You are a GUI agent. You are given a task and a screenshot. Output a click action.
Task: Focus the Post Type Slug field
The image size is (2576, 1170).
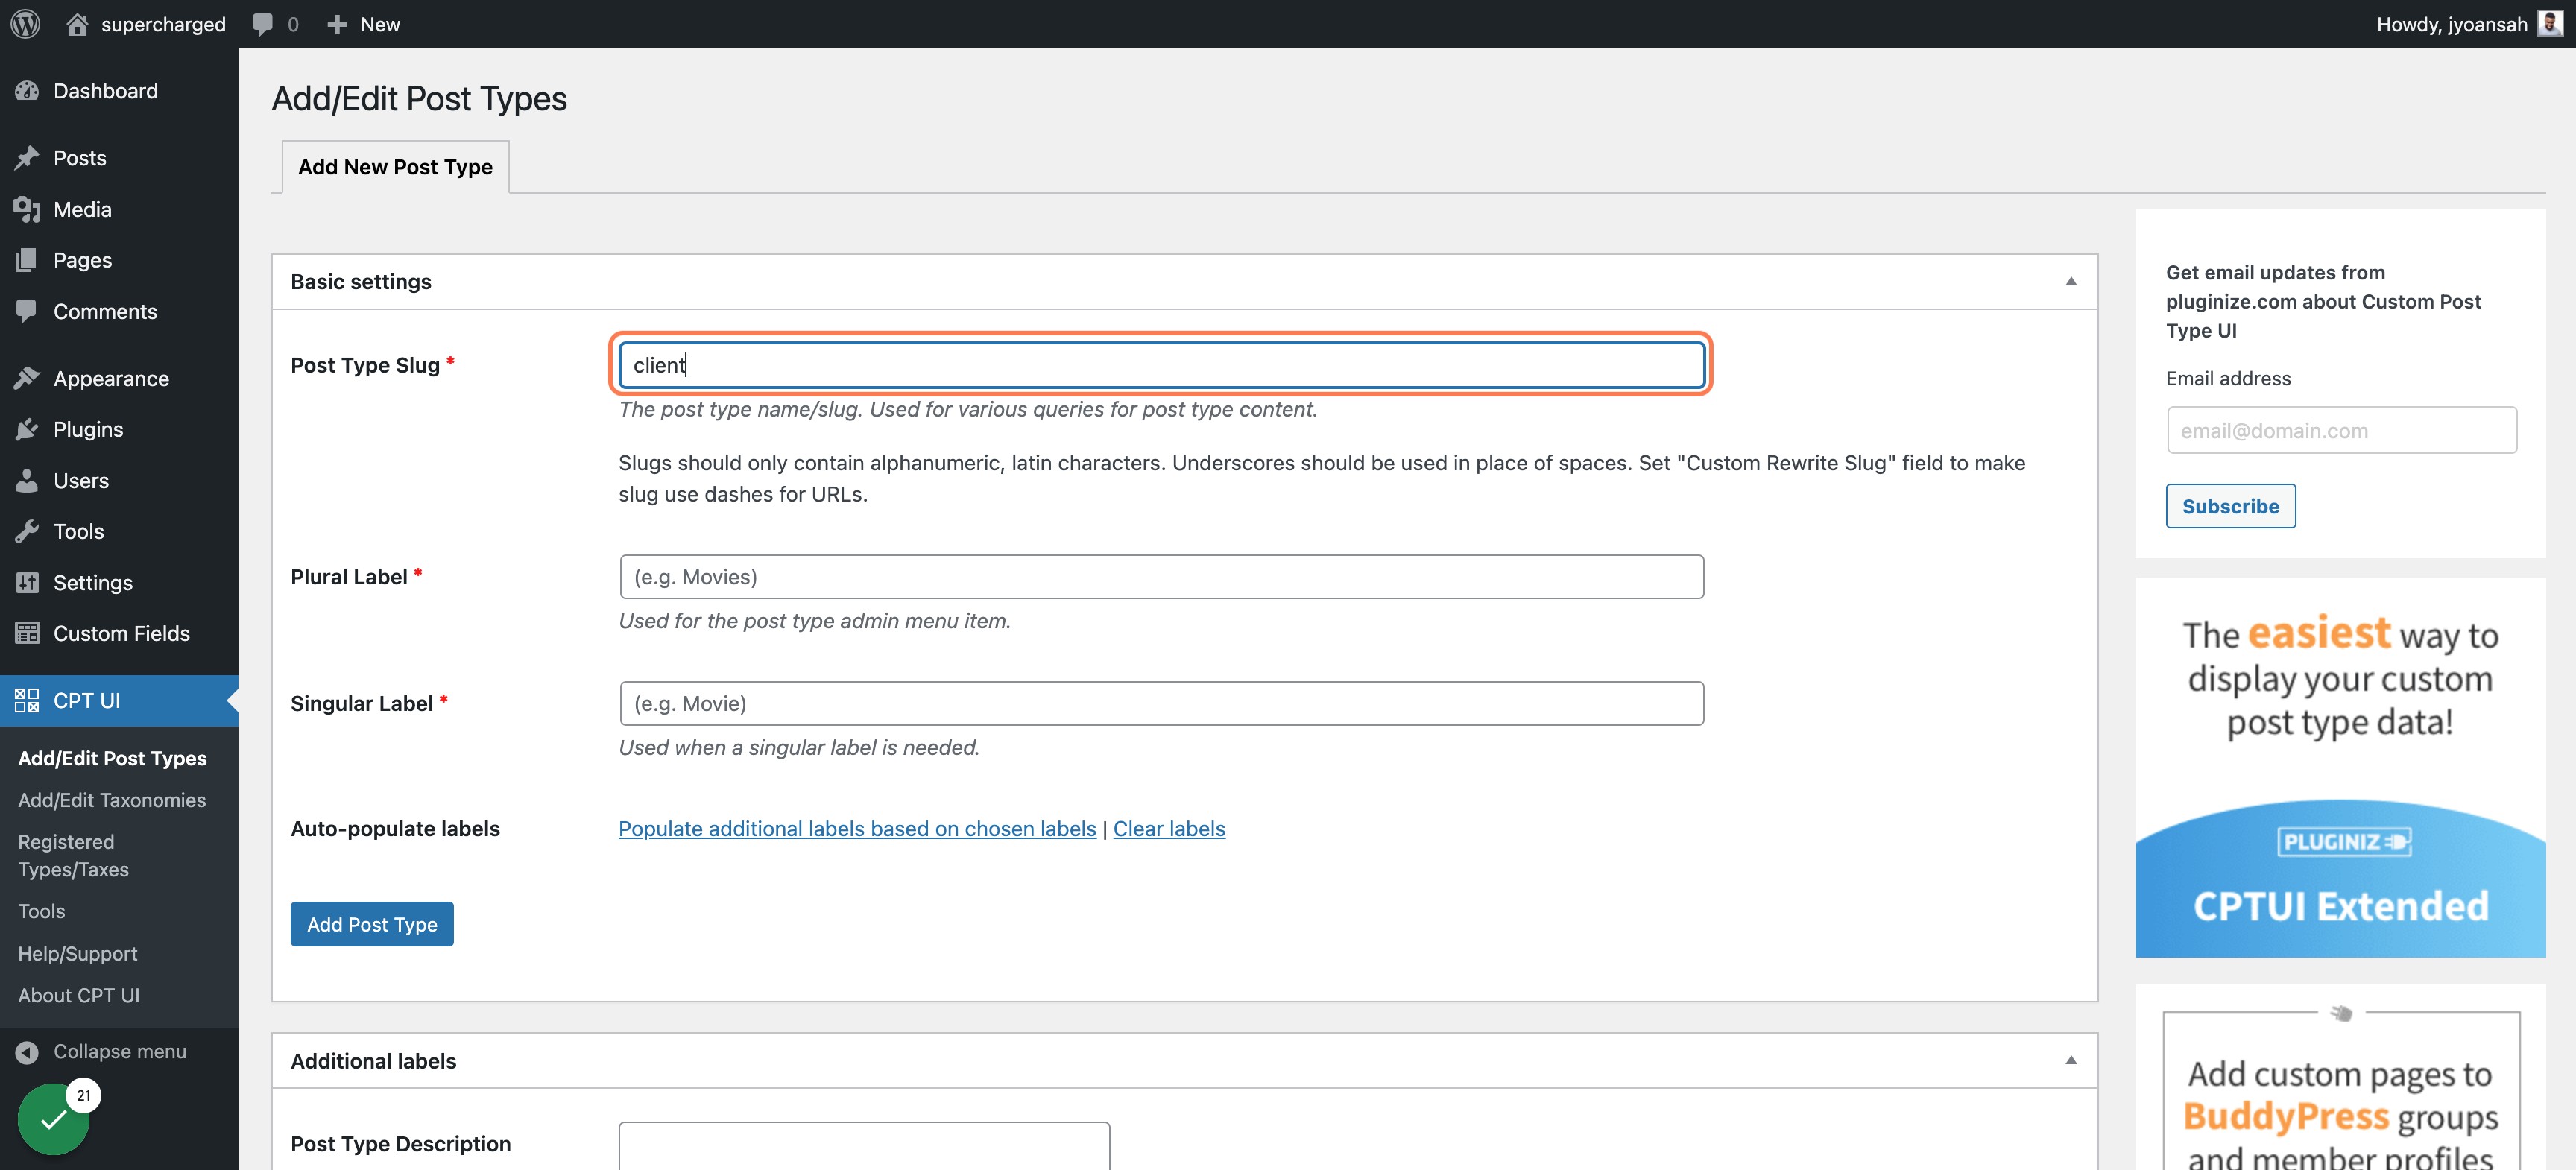(1161, 365)
